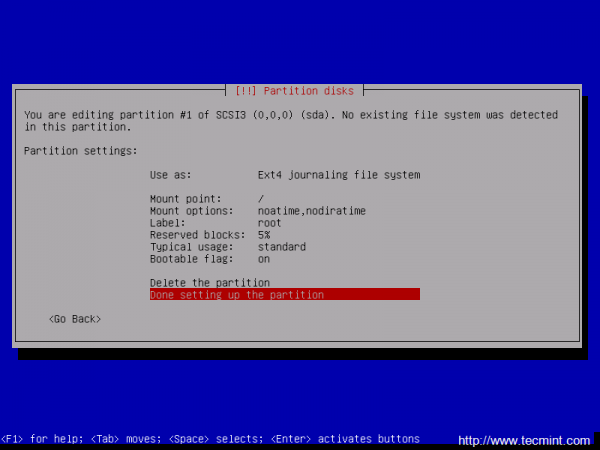
Task: Select the "Reserved blocks:" label
Action: (x=197, y=235)
